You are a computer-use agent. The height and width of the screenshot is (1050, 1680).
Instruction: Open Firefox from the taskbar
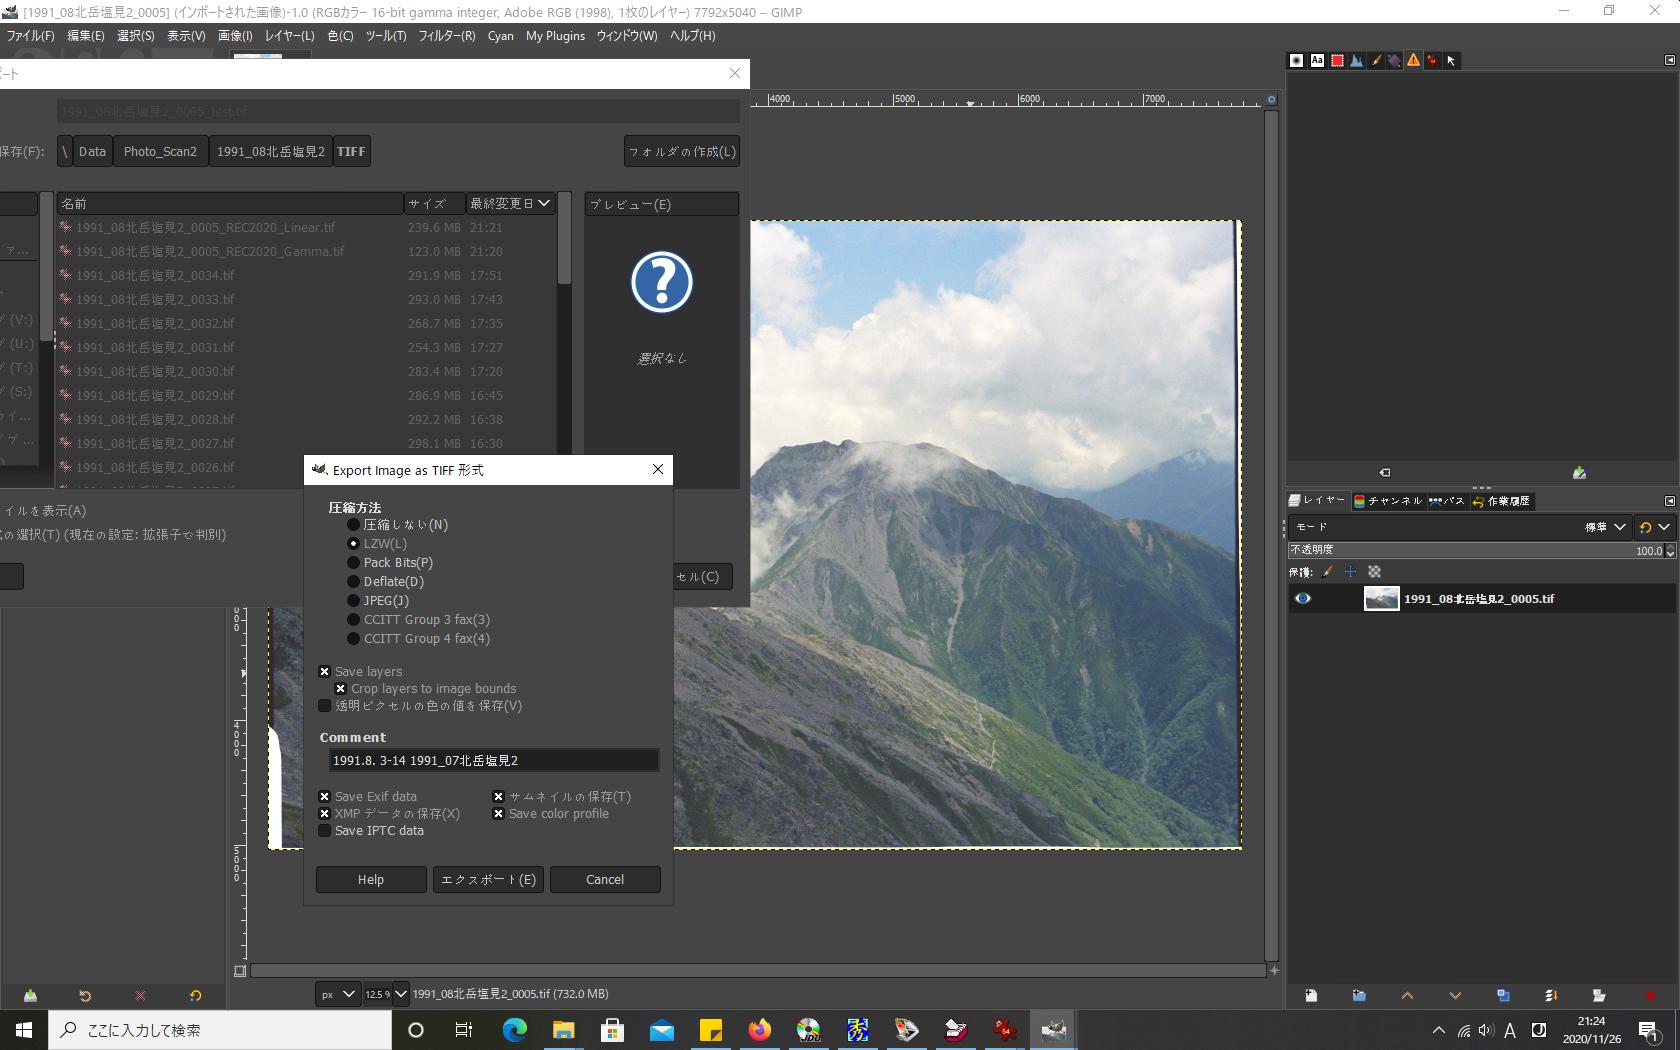tap(760, 1030)
